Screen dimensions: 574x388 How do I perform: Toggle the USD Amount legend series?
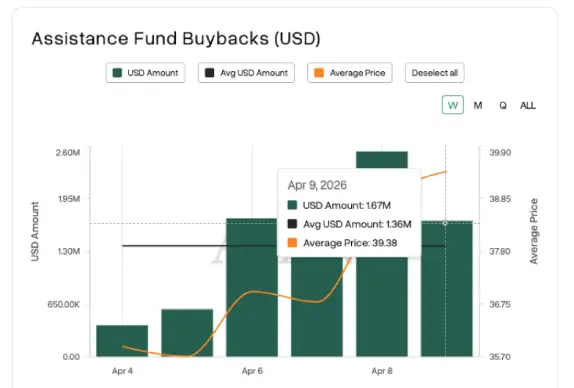[x=145, y=73]
